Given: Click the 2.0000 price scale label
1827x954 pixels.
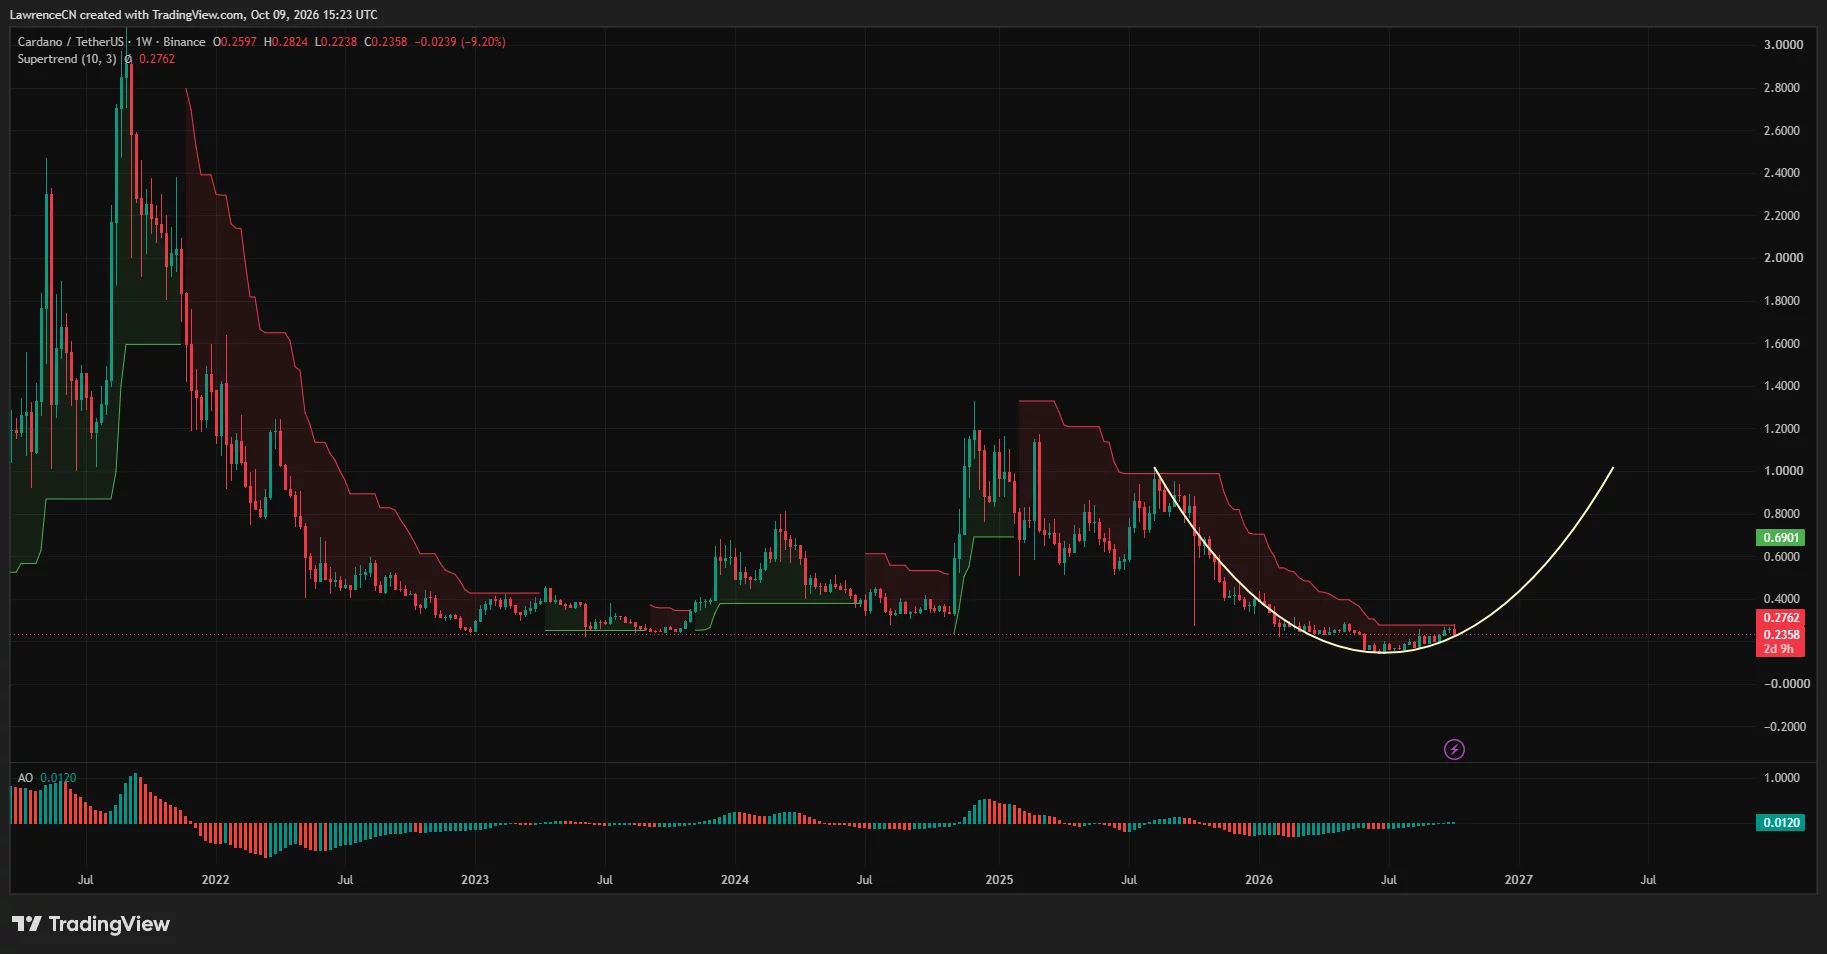Looking at the screenshot, I should pyautogui.click(x=1783, y=258).
